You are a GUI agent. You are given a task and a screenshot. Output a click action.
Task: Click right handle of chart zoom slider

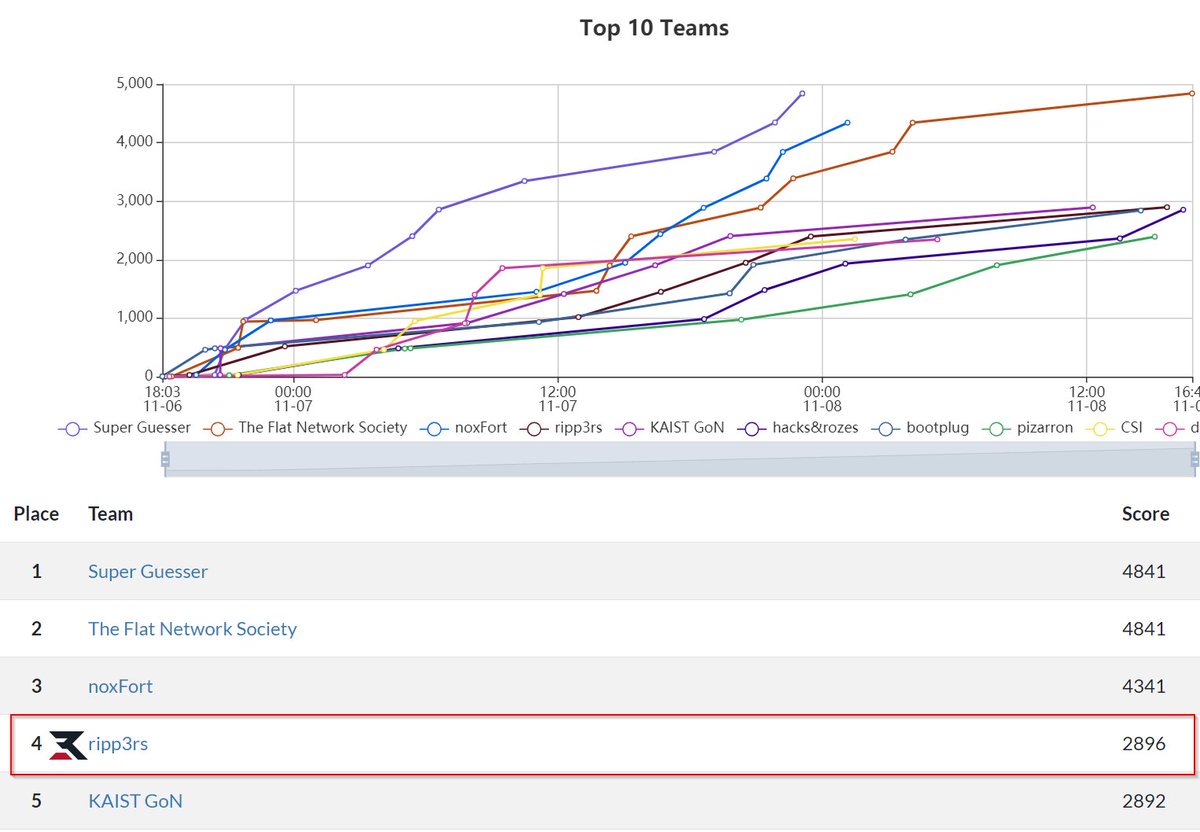1194,459
